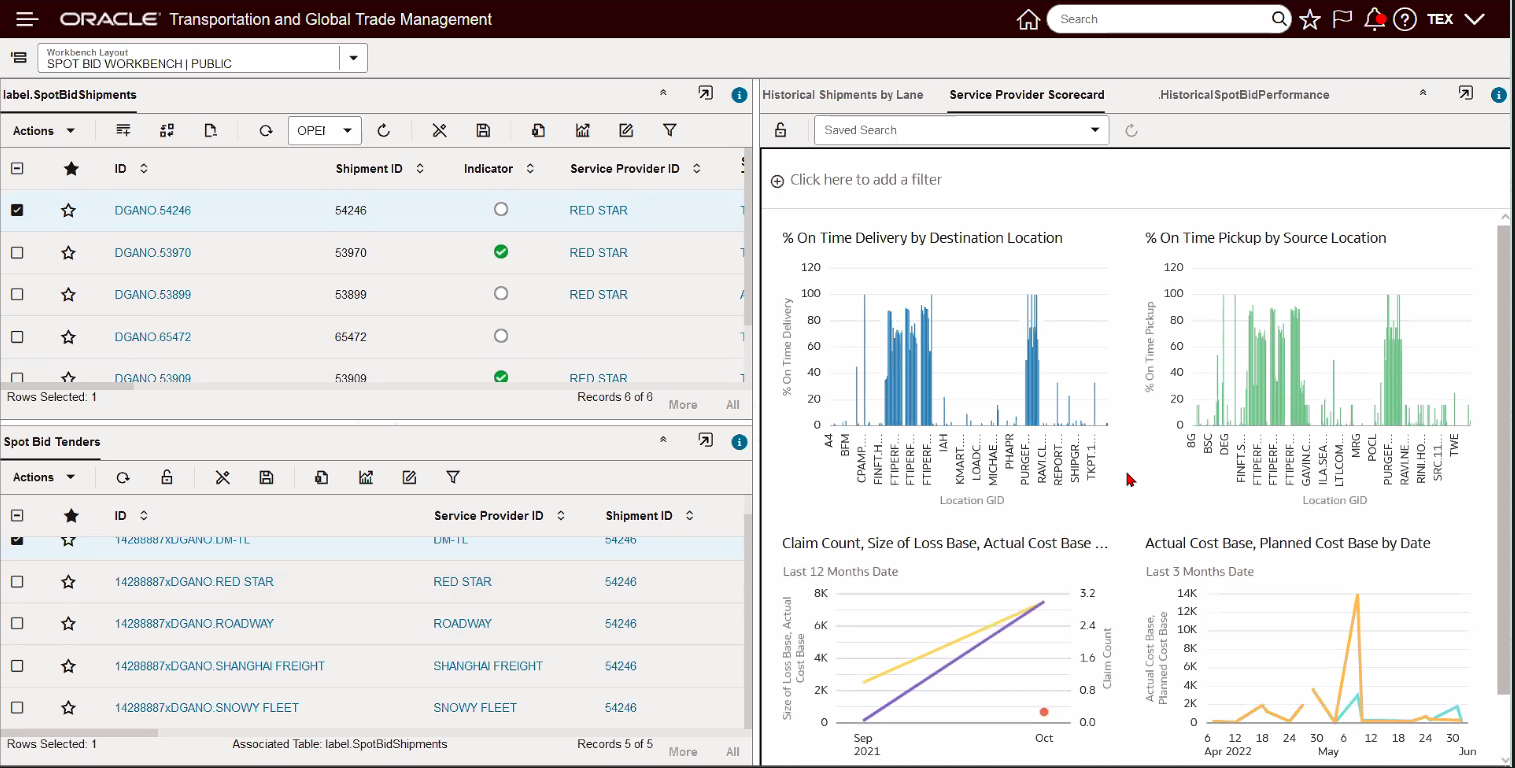Click the Home icon in header
The image size is (1515, 768).
pos(1028,19)
